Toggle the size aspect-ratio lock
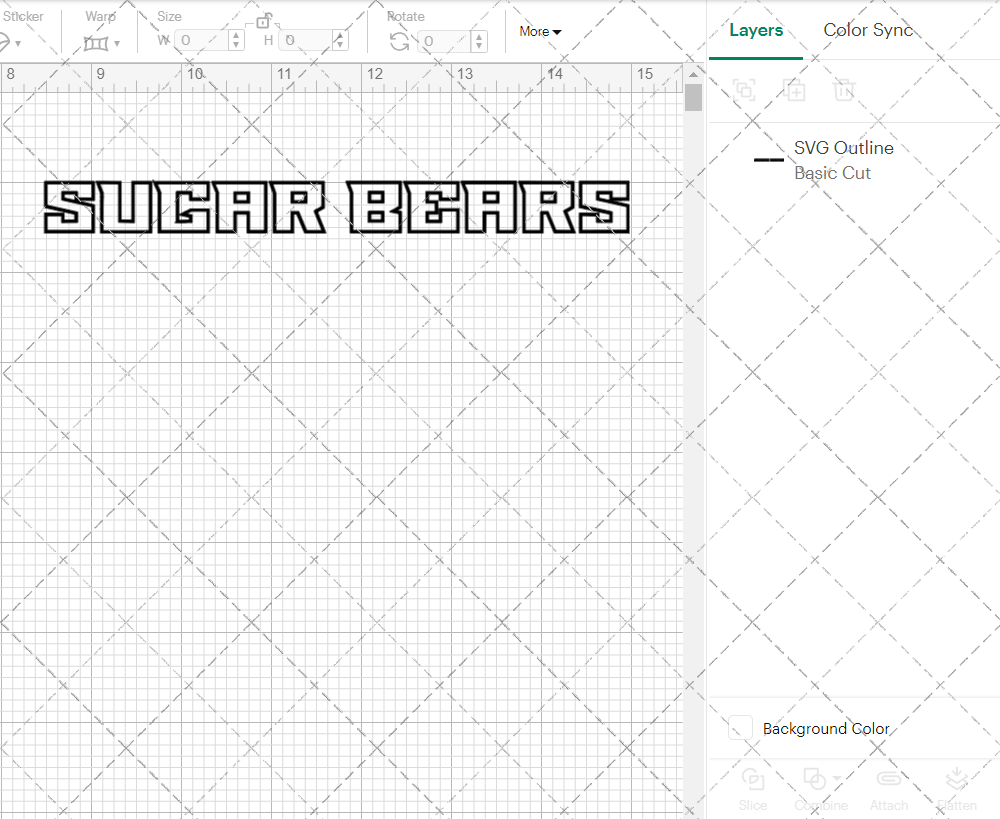This screenshot has height=819, width=1000. pos(265,22)
